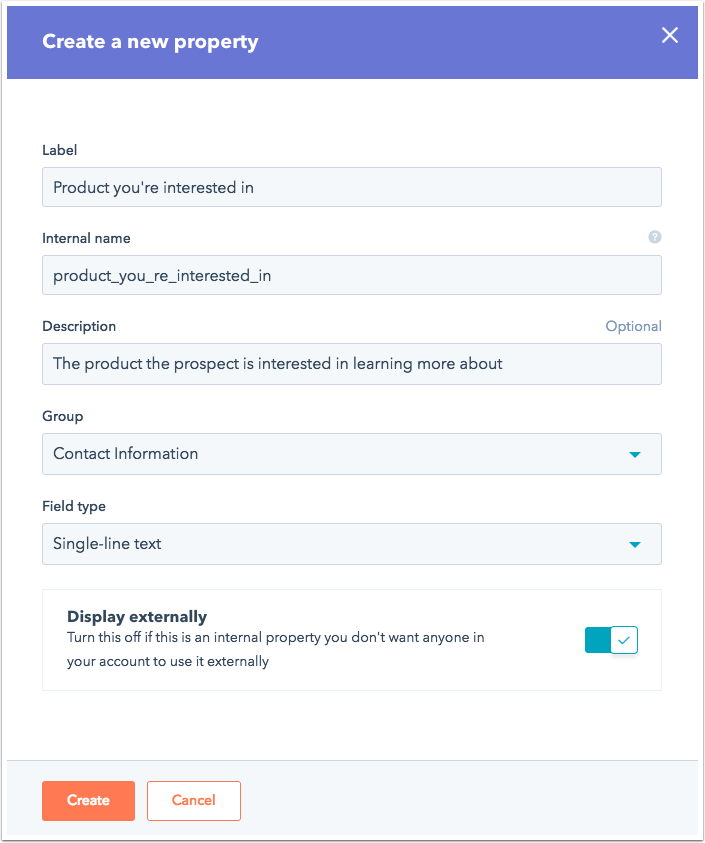Click the checkmark knob on the toggle

coord(624,640)
